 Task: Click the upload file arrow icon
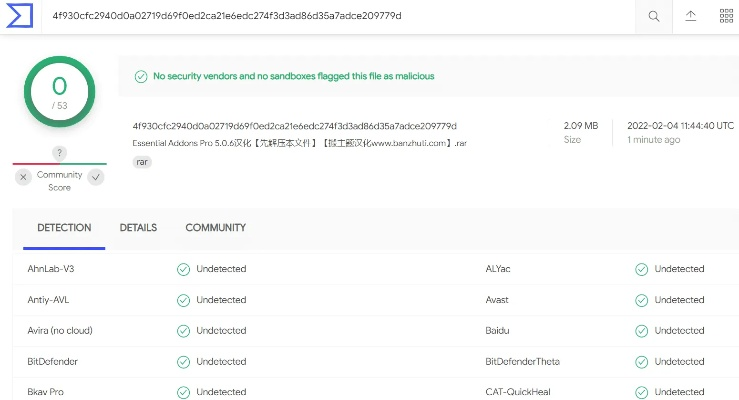(x=690, y=16)
